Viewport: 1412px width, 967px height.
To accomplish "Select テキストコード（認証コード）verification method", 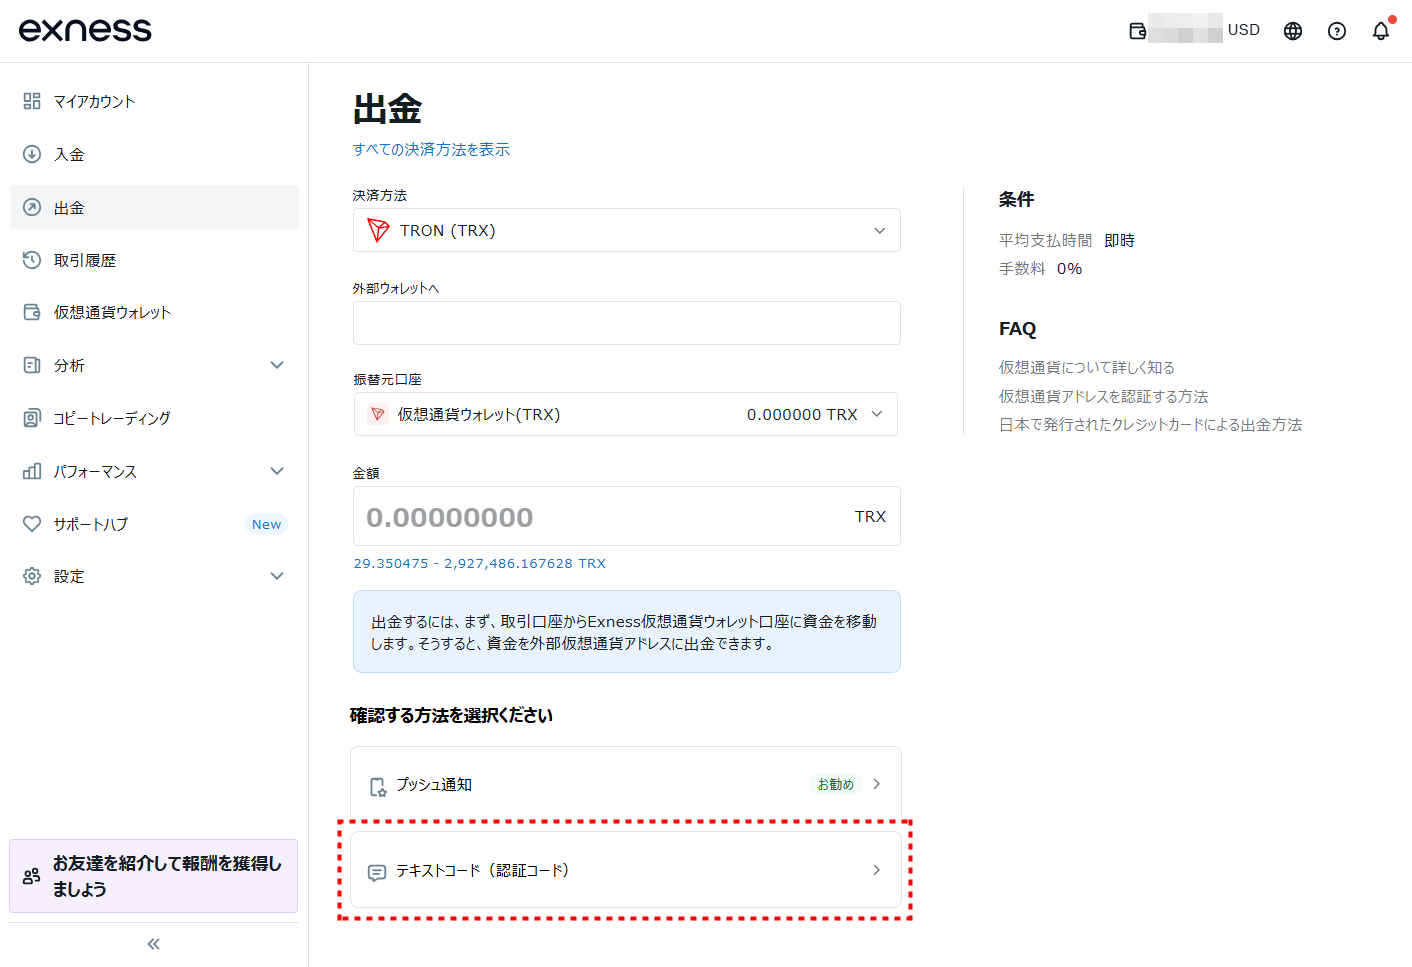I will tap(627, 870).
